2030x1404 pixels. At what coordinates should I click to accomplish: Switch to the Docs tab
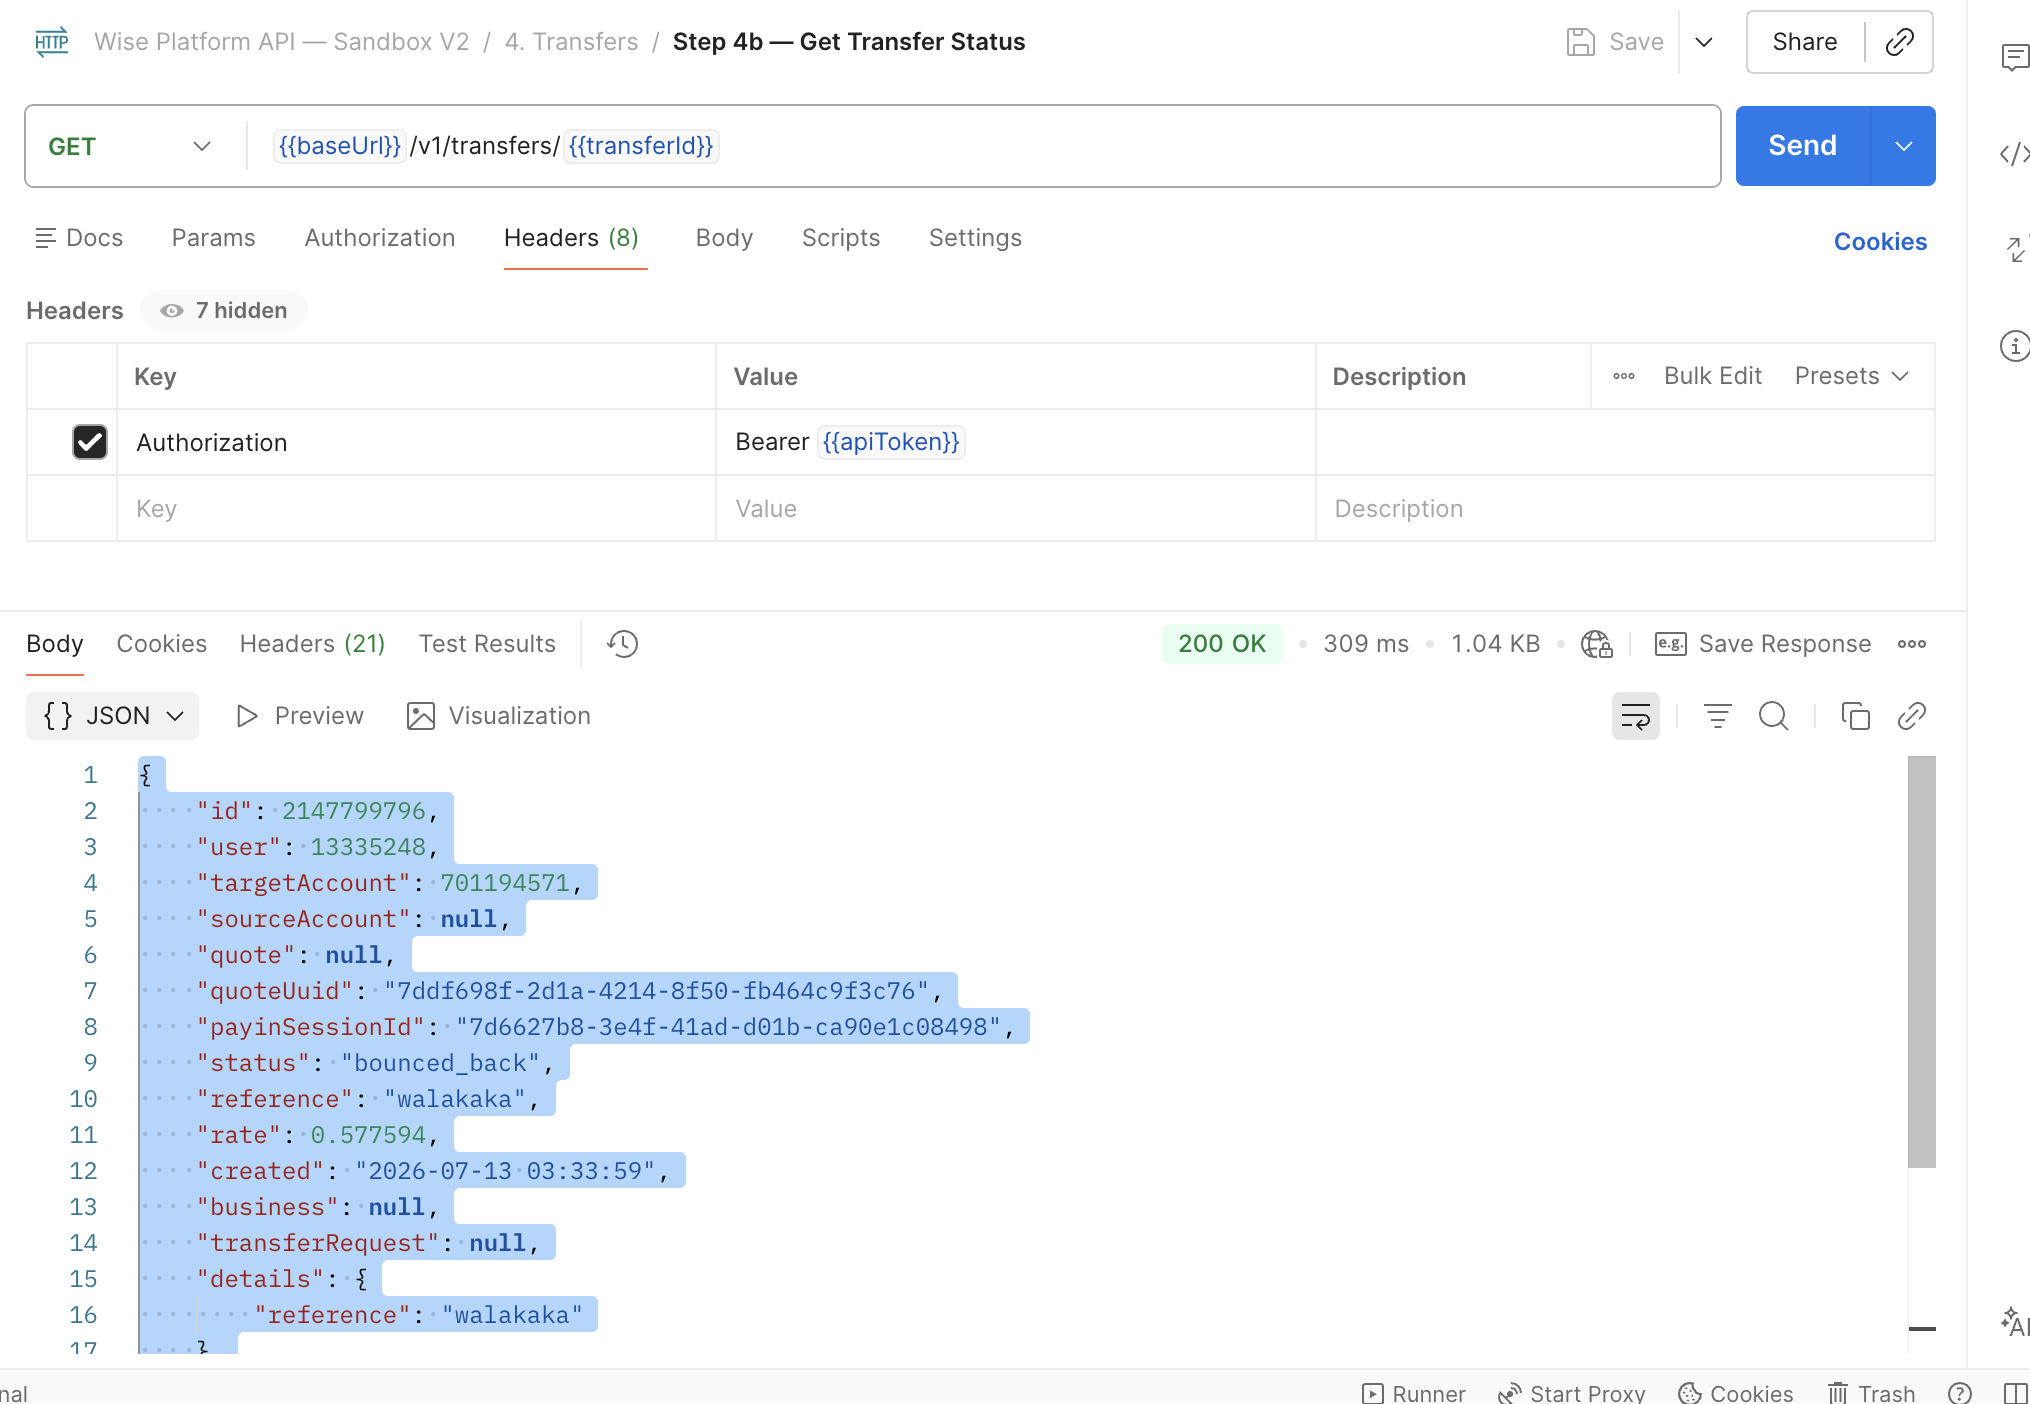(79, 238)
